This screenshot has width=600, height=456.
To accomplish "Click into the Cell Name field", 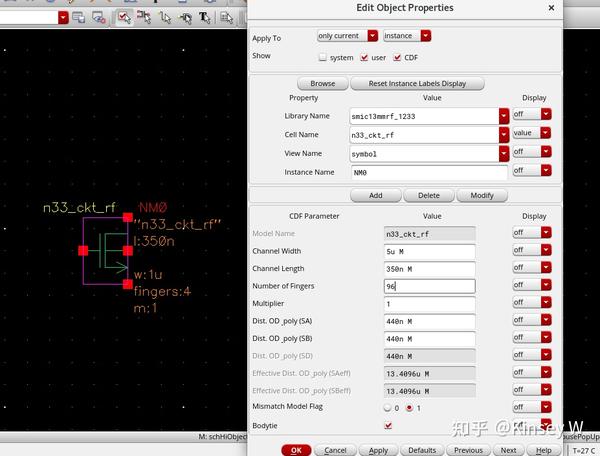I will click(424, 135).
